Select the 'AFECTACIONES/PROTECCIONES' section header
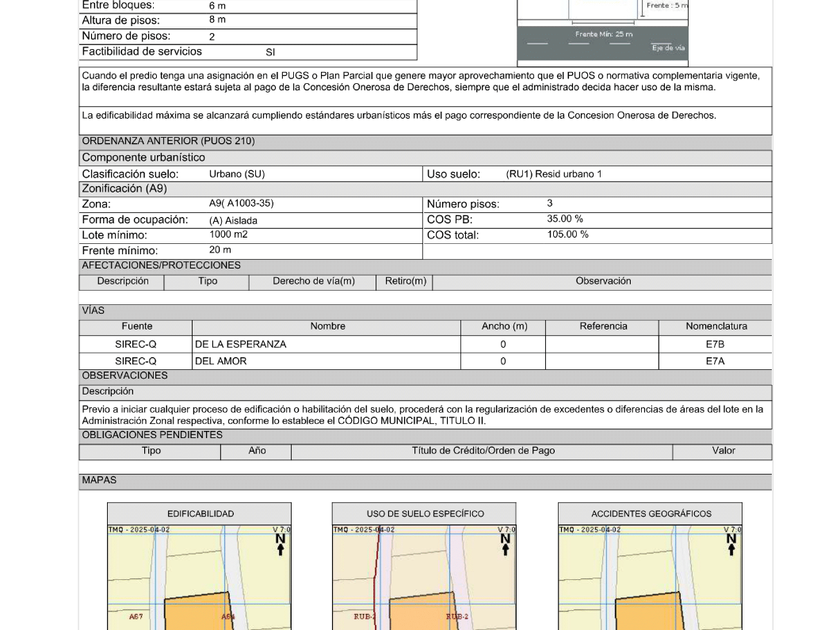 click(x=161, y=266)
